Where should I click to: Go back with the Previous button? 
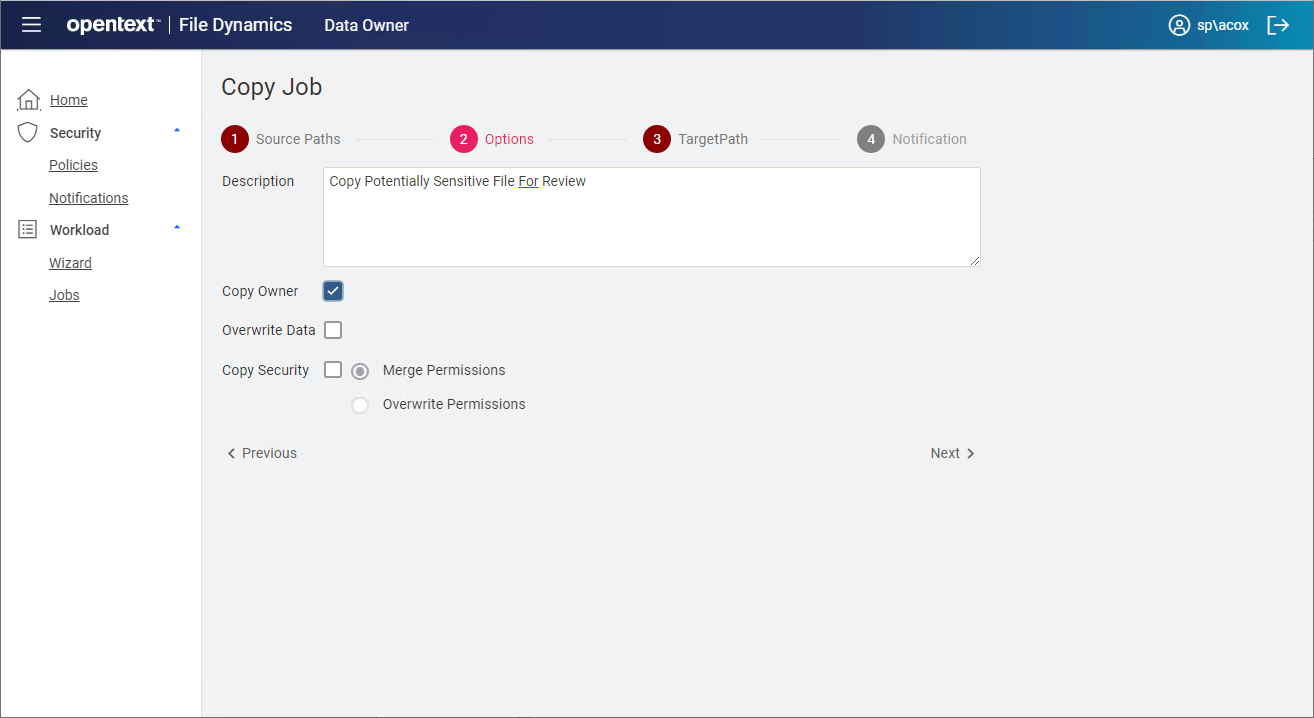click(262, 453)
